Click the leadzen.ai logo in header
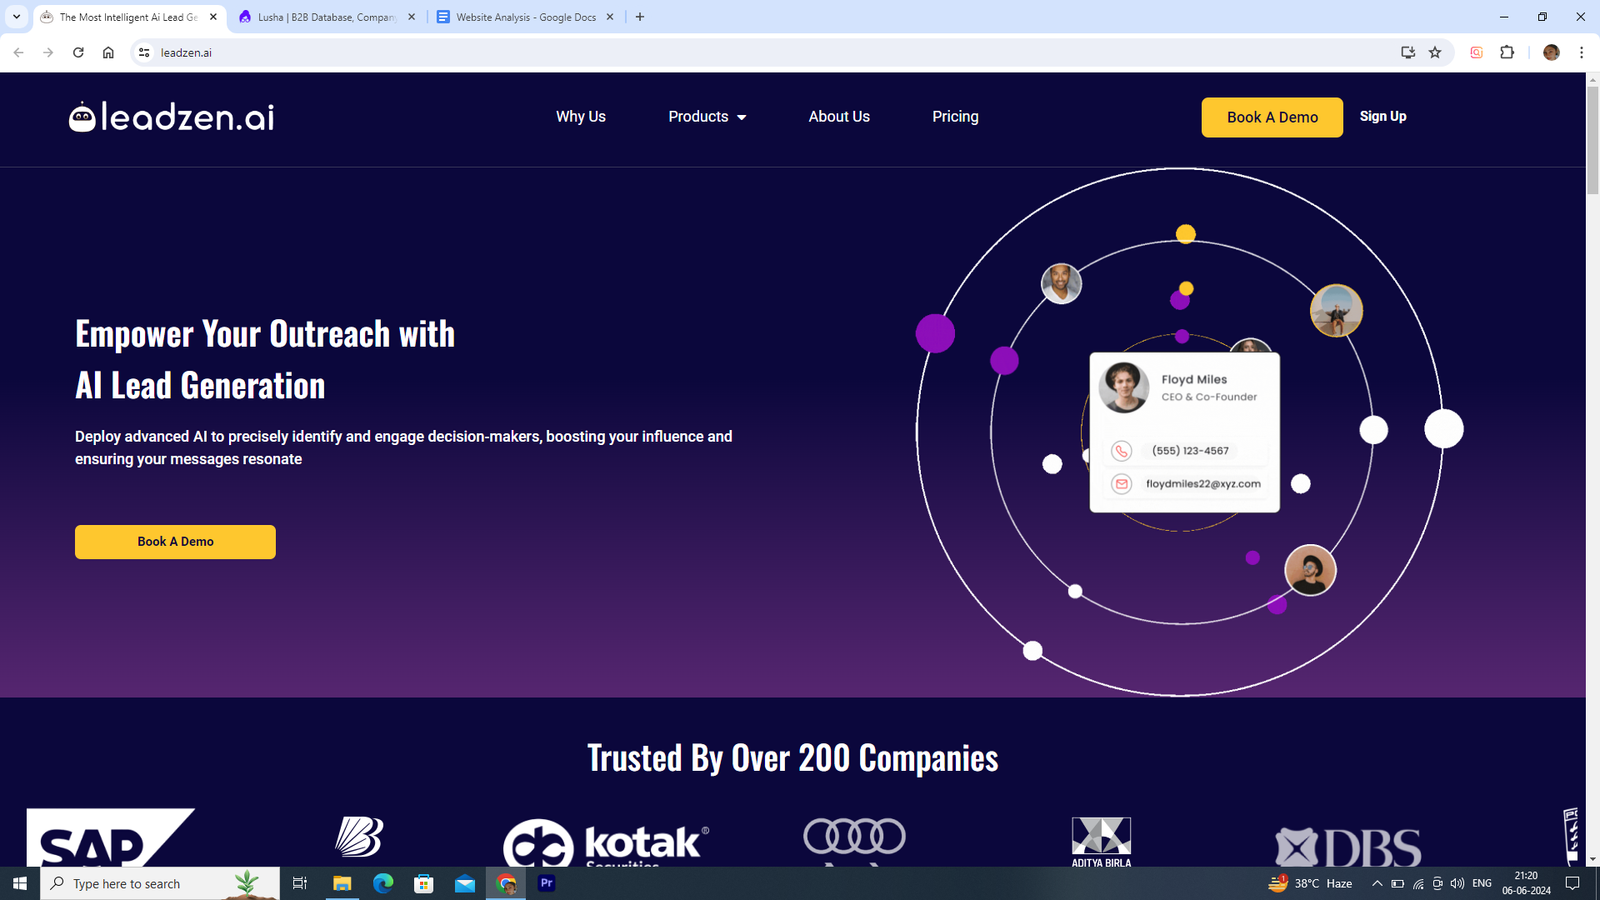Viewport: 1600px width, 900px height. pos(171,117)
